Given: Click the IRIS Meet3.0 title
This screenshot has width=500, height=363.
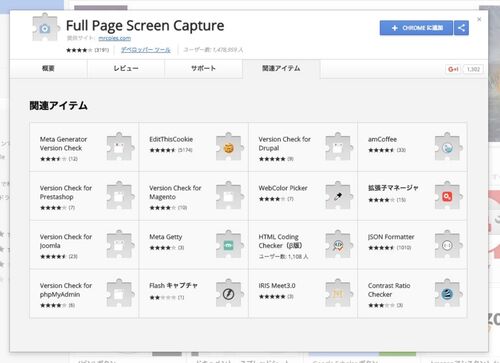Looking at the screenshot, I should coord(277,286).
